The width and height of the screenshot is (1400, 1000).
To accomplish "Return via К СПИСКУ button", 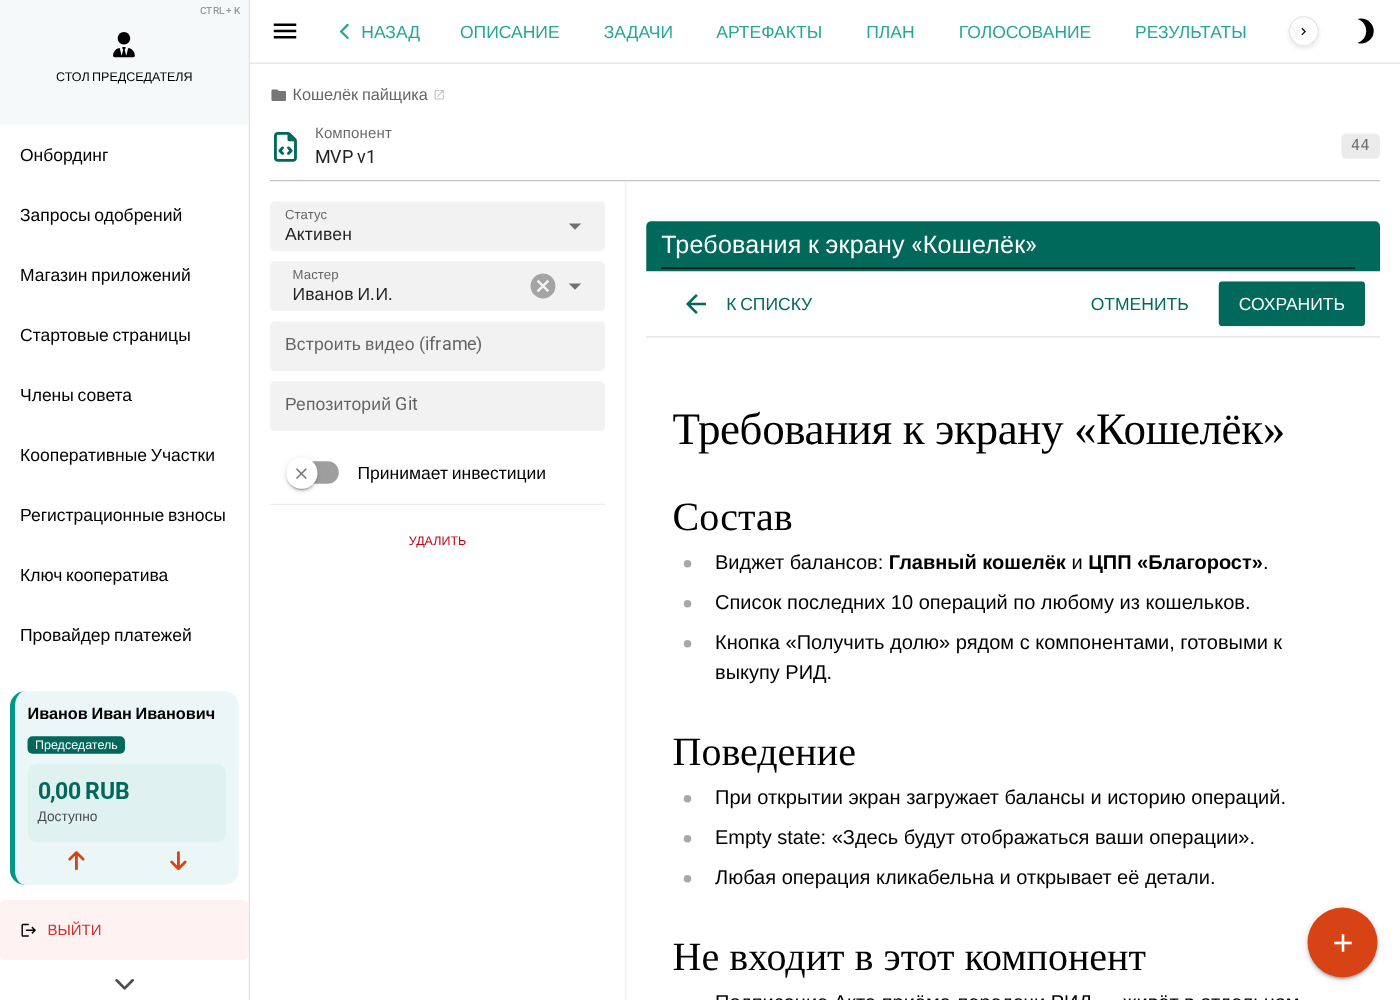I will (748, 304).
